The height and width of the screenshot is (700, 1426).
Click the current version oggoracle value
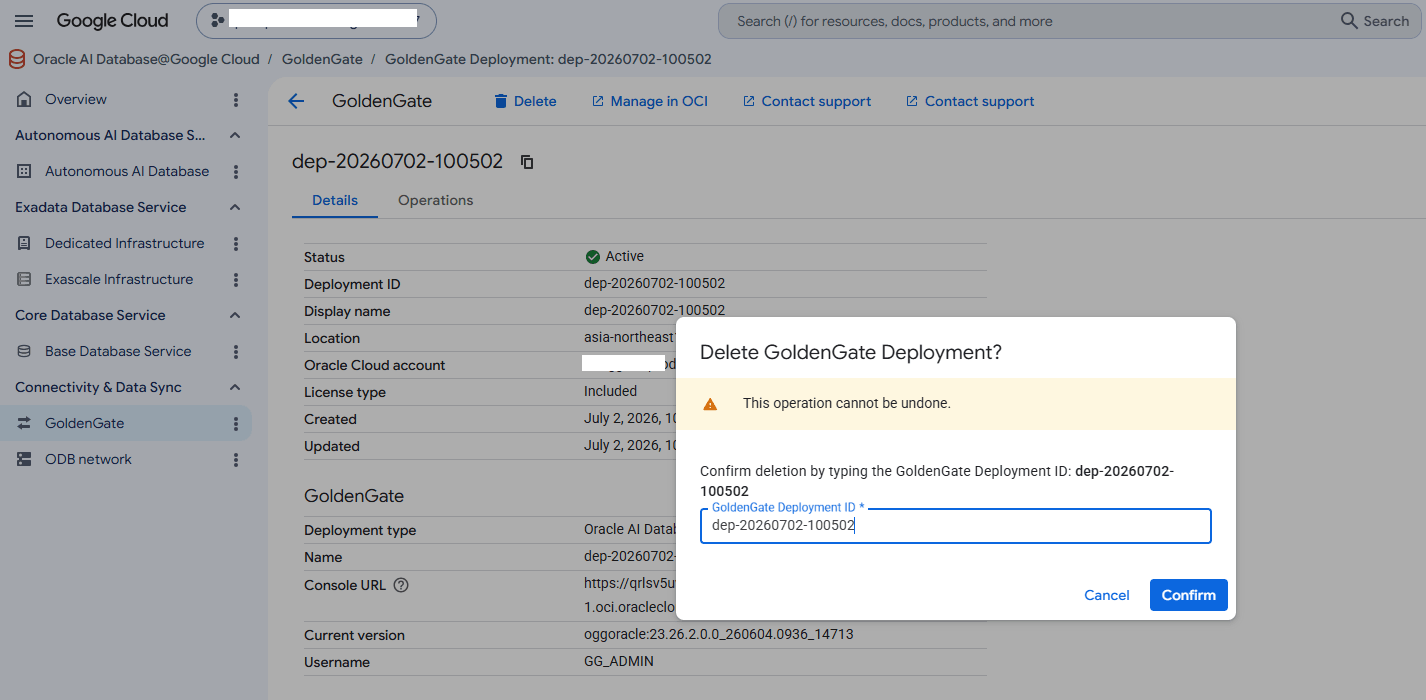[x=719, y=635]
